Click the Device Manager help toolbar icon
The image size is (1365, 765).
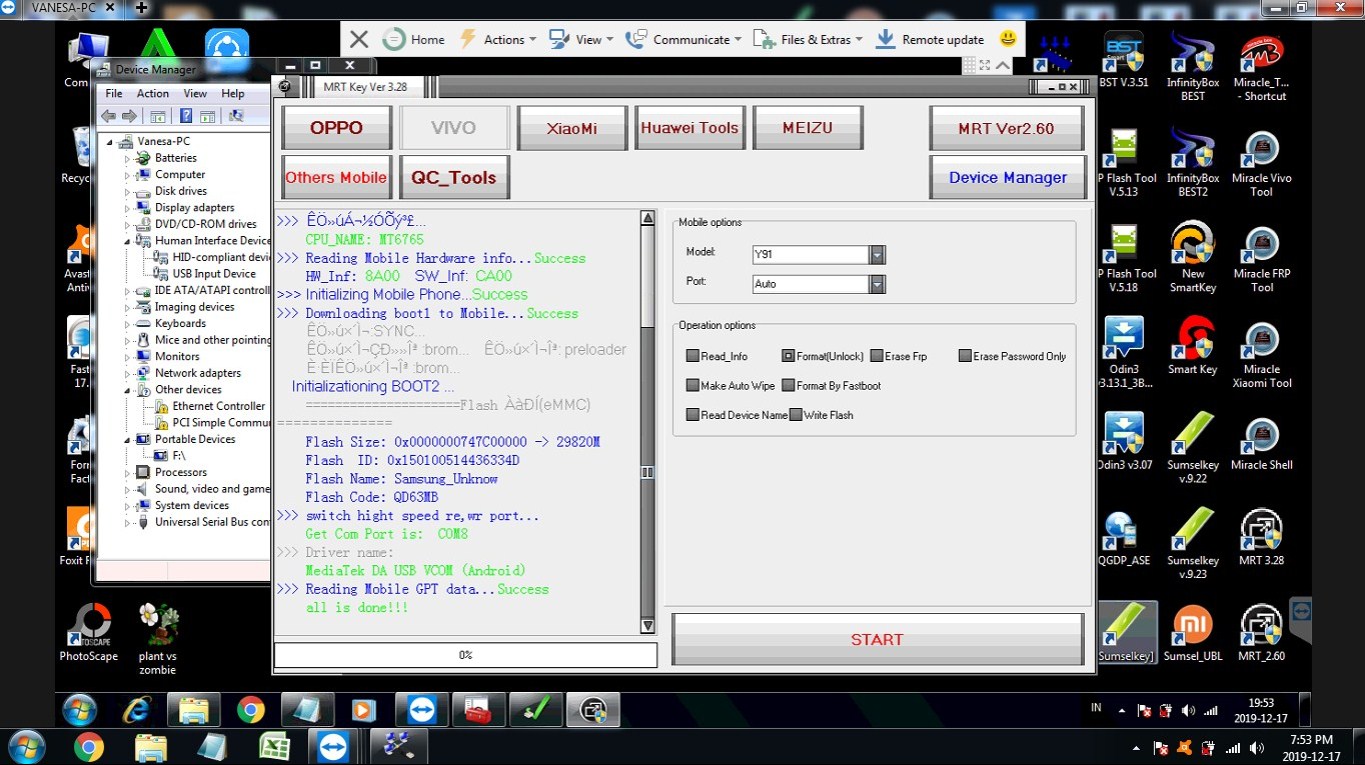pos(185,116)
